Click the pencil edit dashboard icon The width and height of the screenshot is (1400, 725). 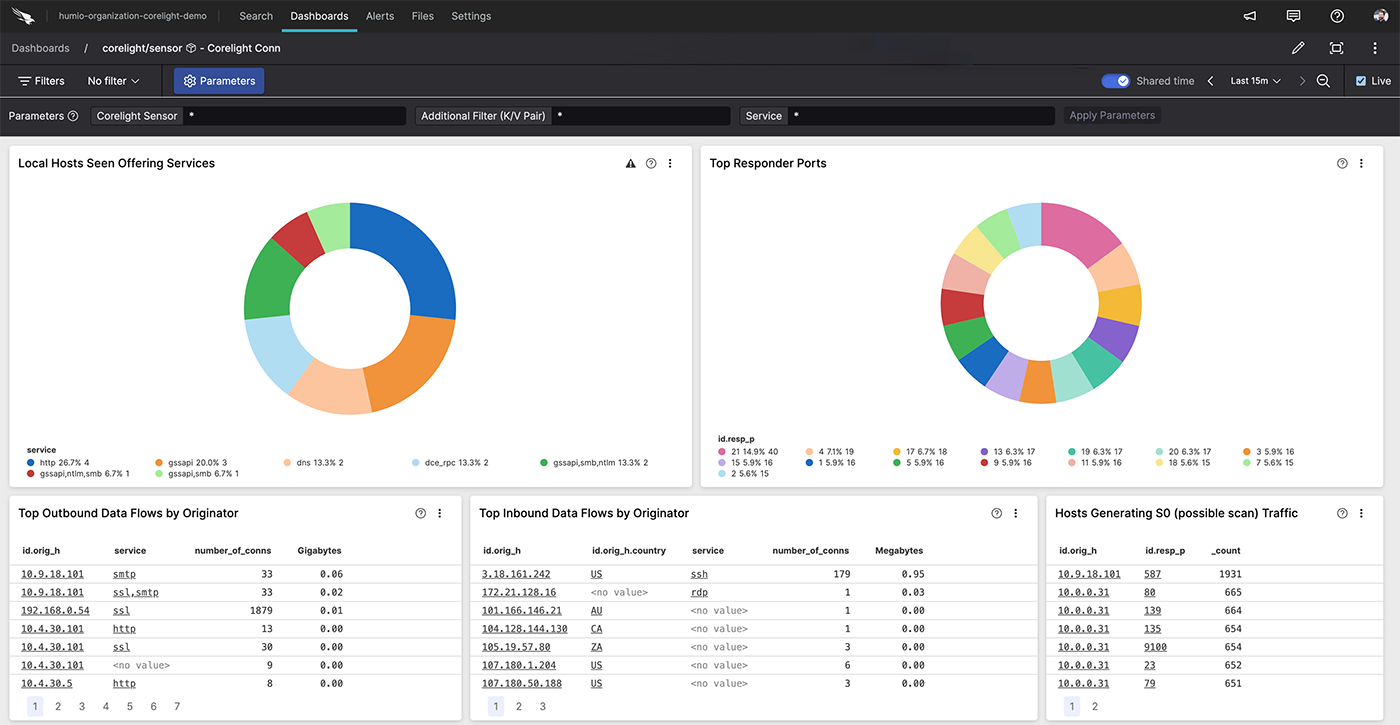(x=1298, y=48)
